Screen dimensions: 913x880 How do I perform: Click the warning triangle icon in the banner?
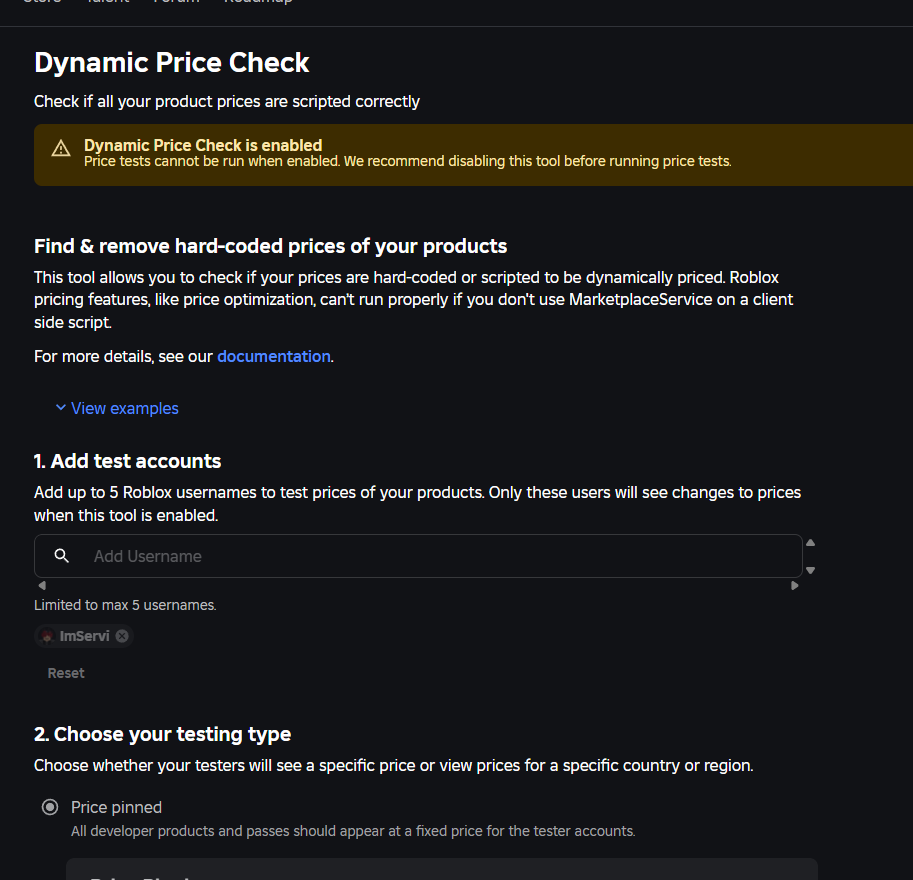(x=61, y=149)
